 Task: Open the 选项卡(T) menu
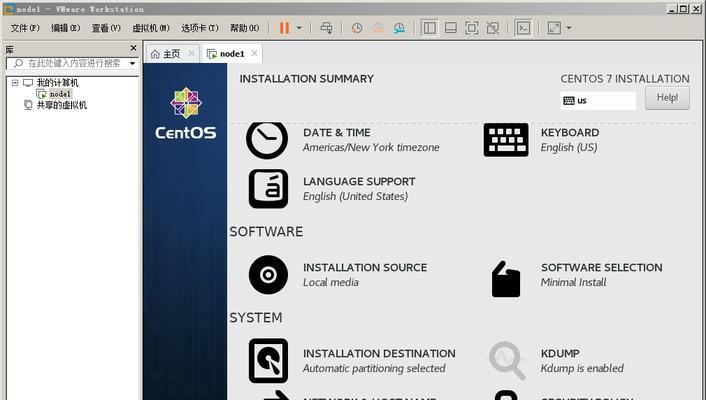pos(200,28)
